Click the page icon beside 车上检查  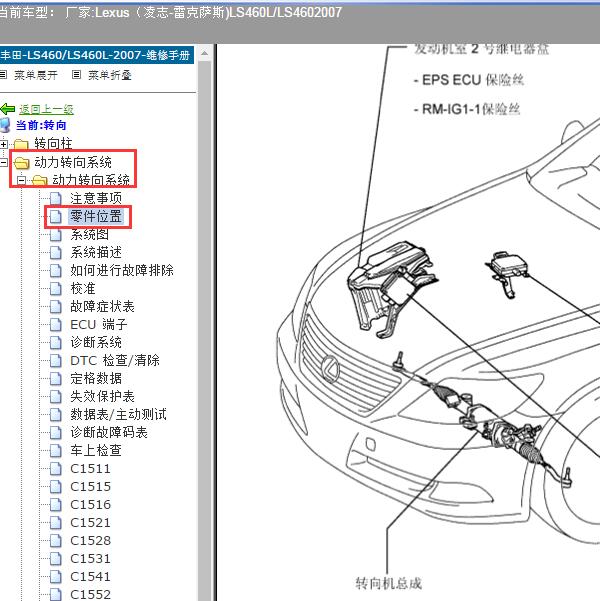[56, 451]
